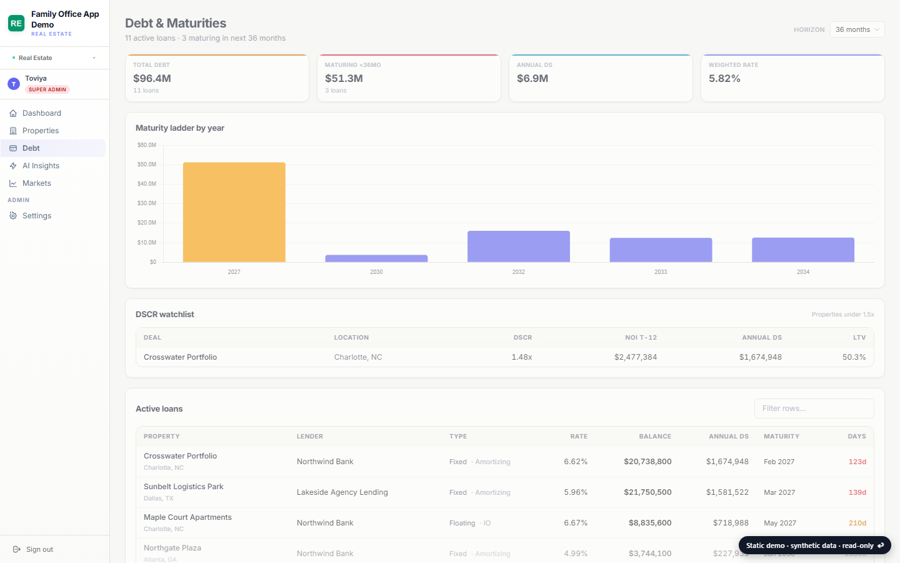
Task: Click the Debt card icon
Action: [x=13, y=148]
